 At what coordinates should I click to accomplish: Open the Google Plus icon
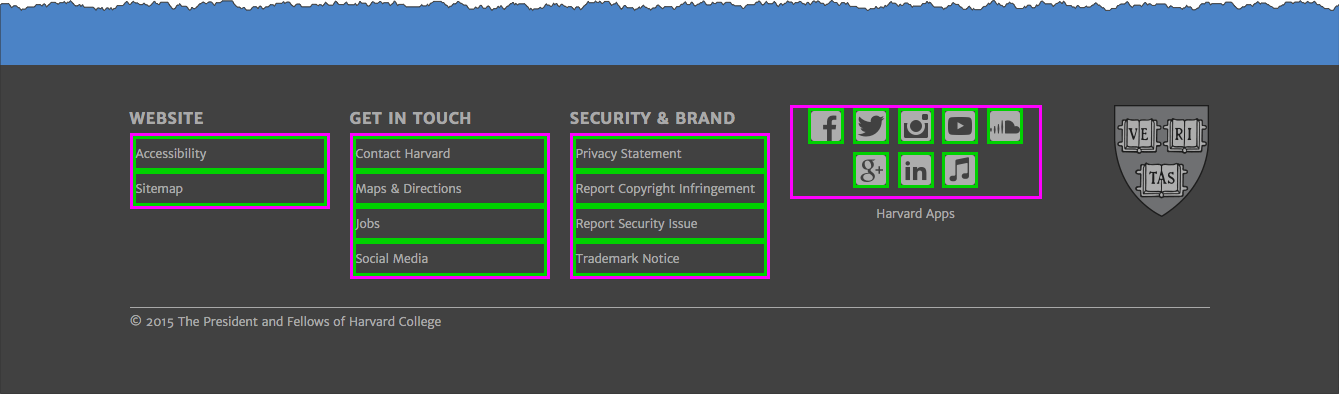click(871, 170)
